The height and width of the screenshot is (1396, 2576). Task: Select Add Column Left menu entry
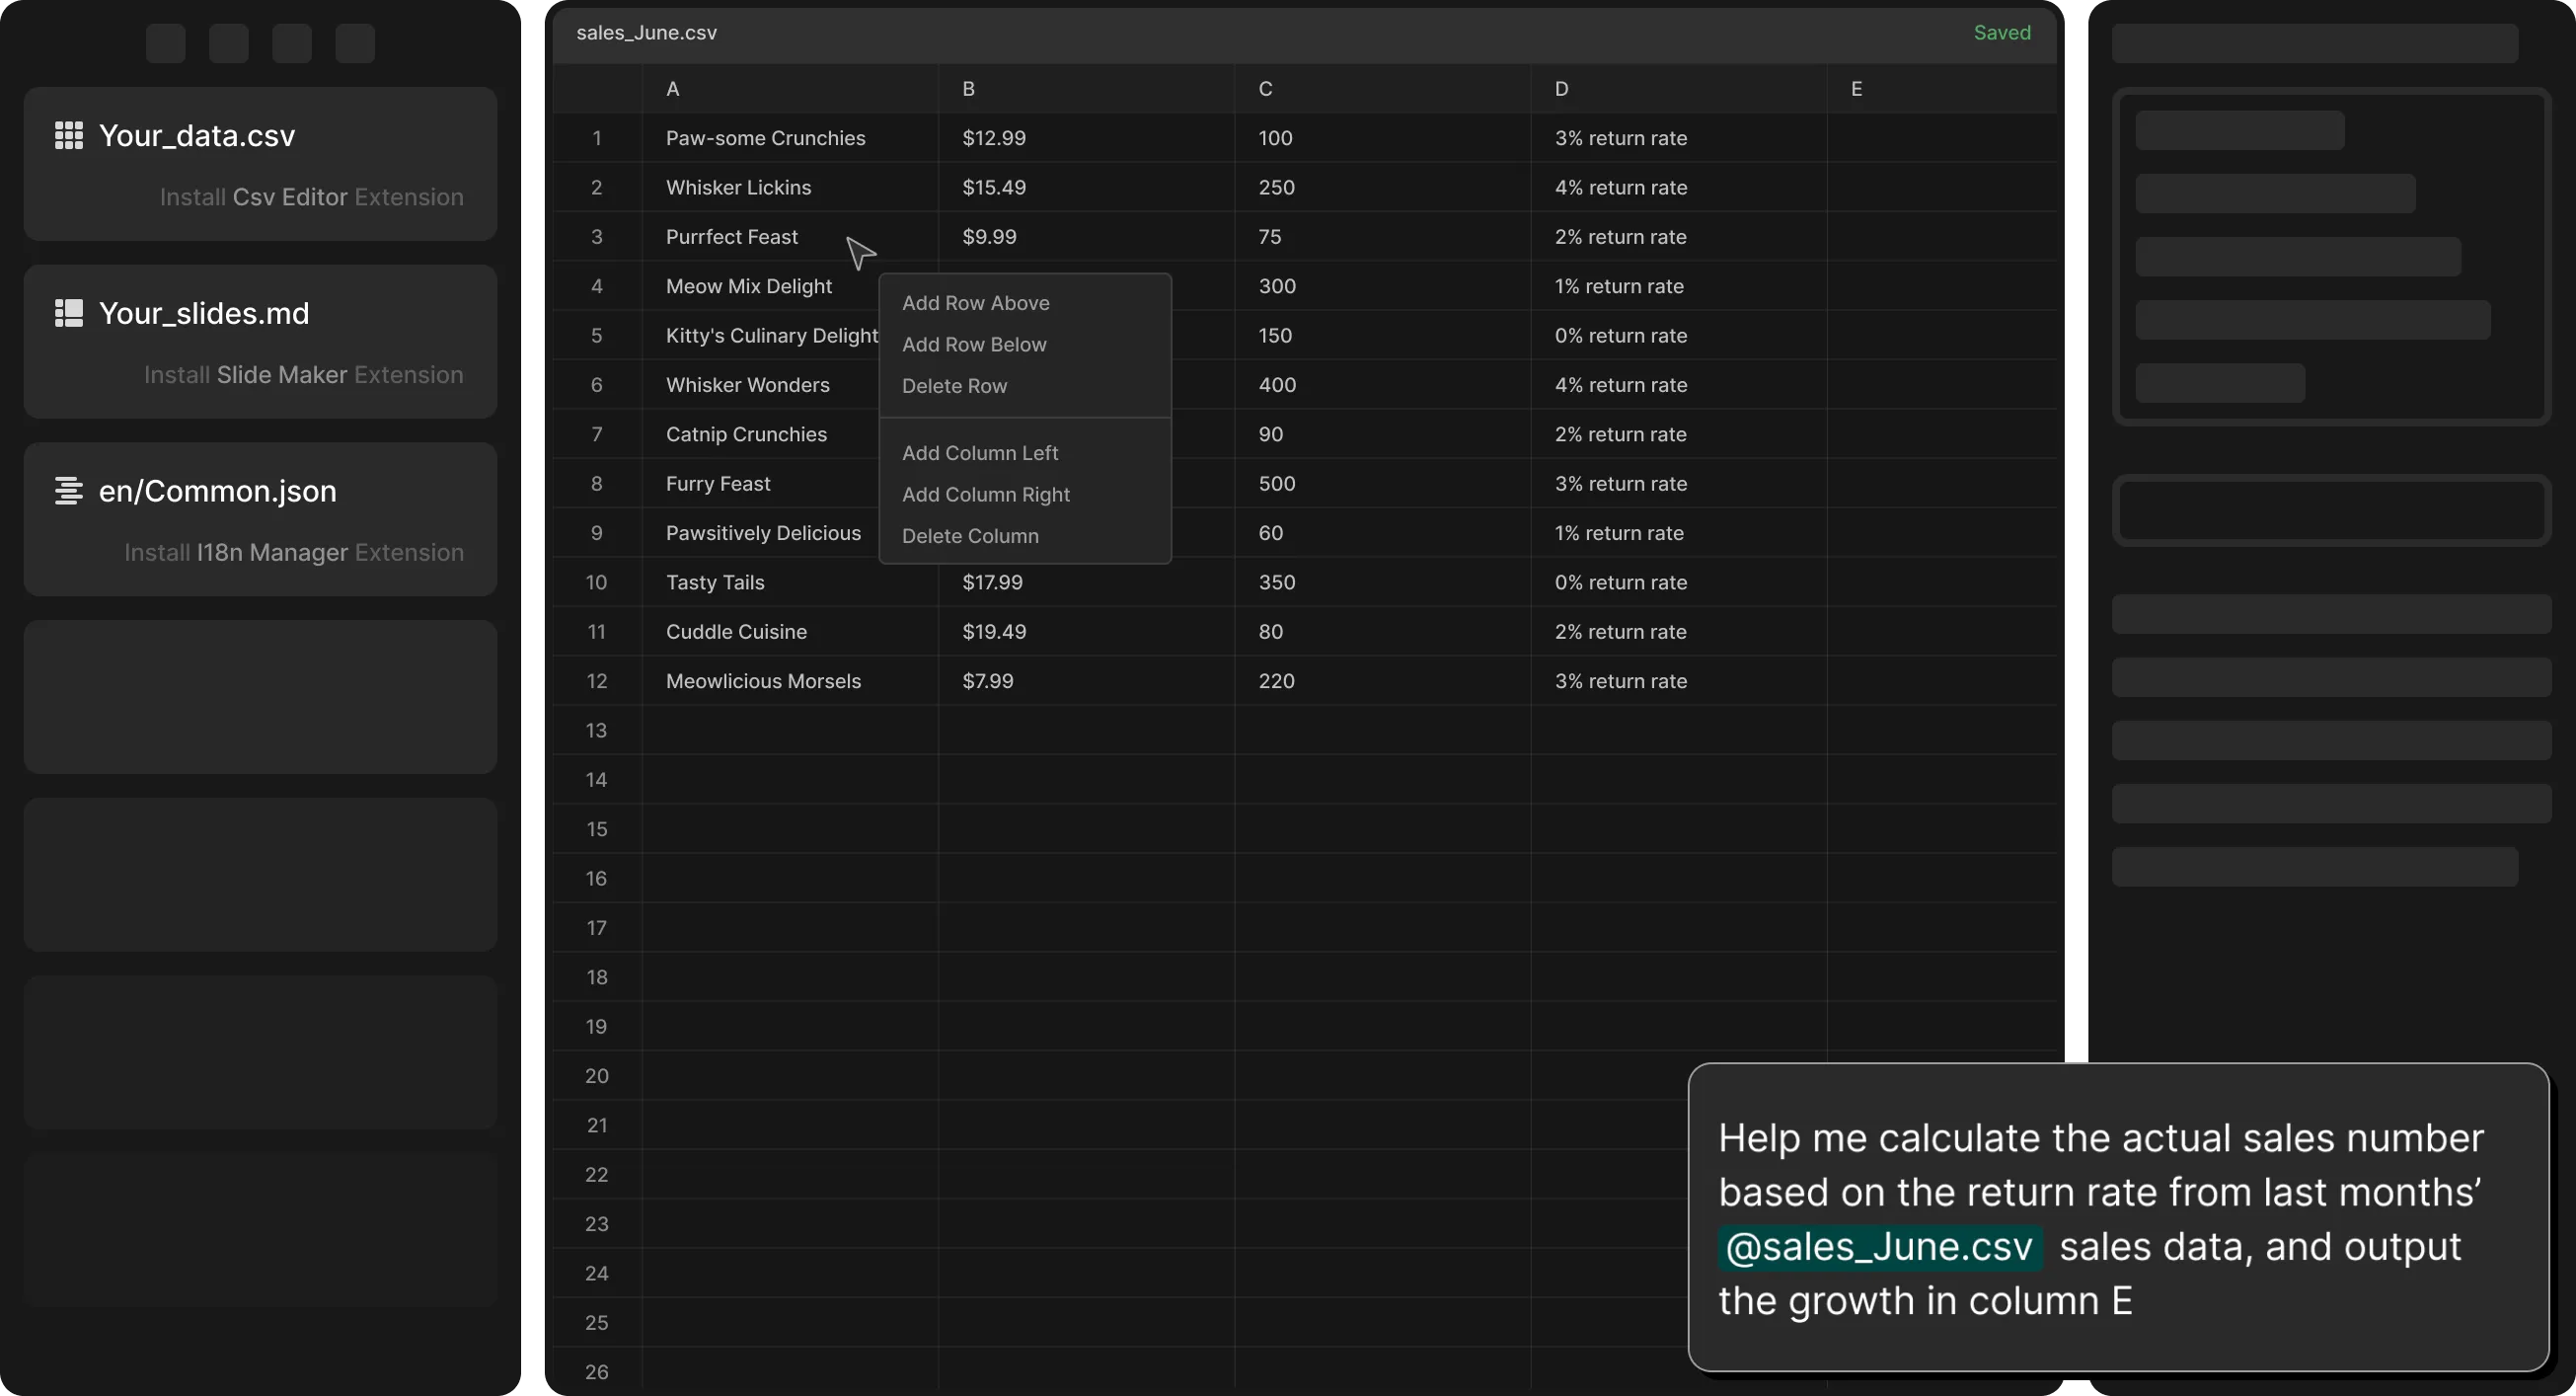pos(980,453)
